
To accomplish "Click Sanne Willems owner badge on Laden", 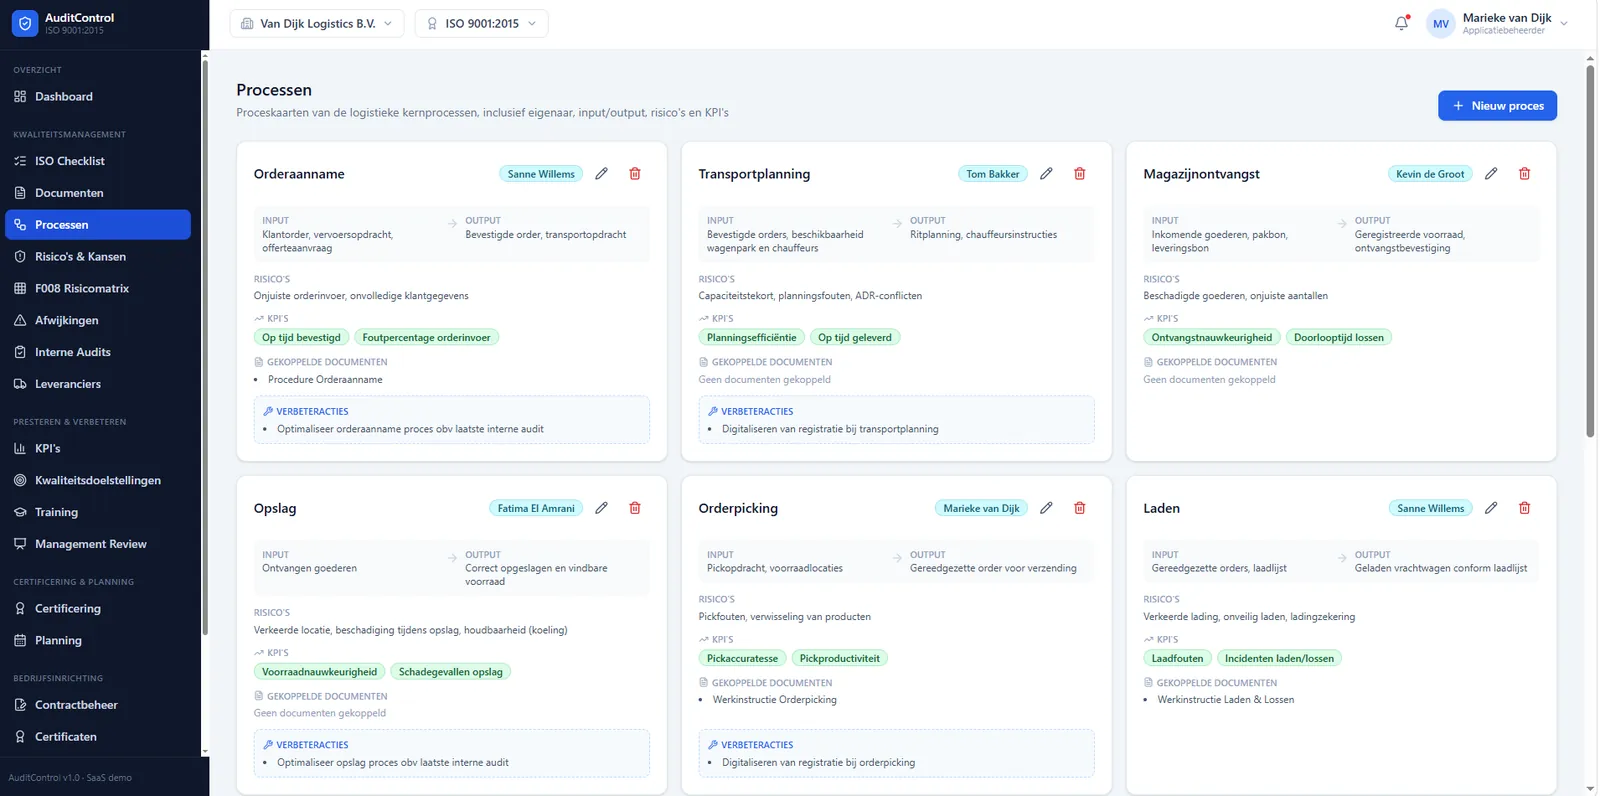I will [x=1430, y=508].
